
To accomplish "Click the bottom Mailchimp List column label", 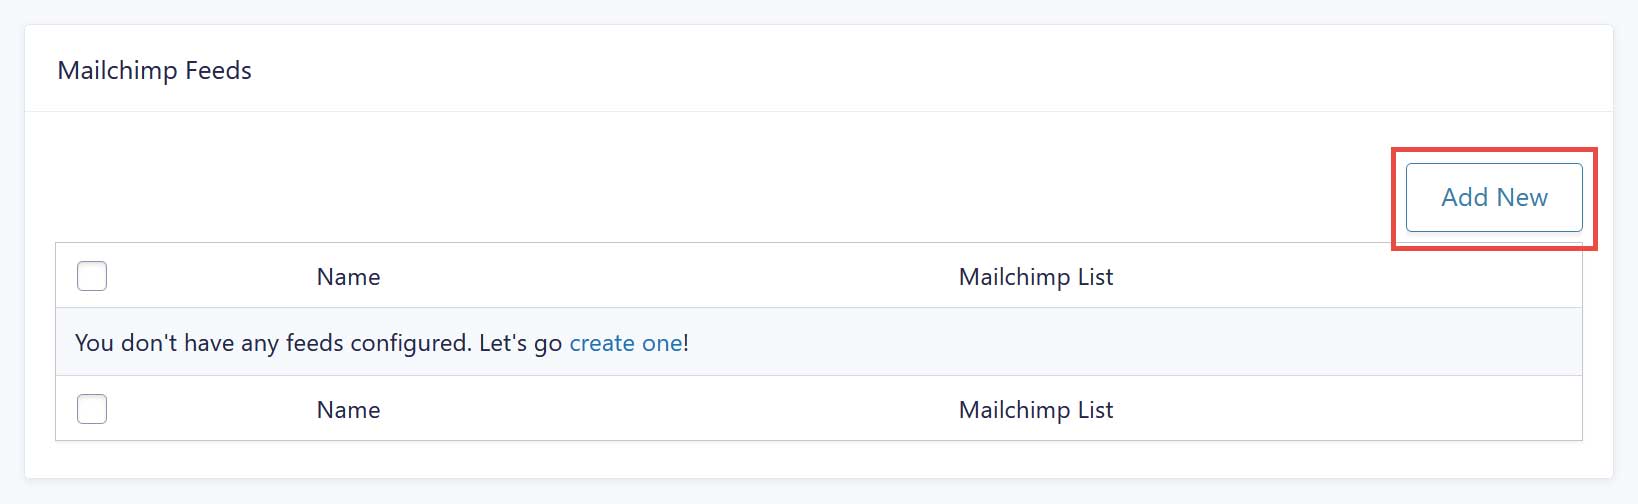I will [x=1036, y=410].
